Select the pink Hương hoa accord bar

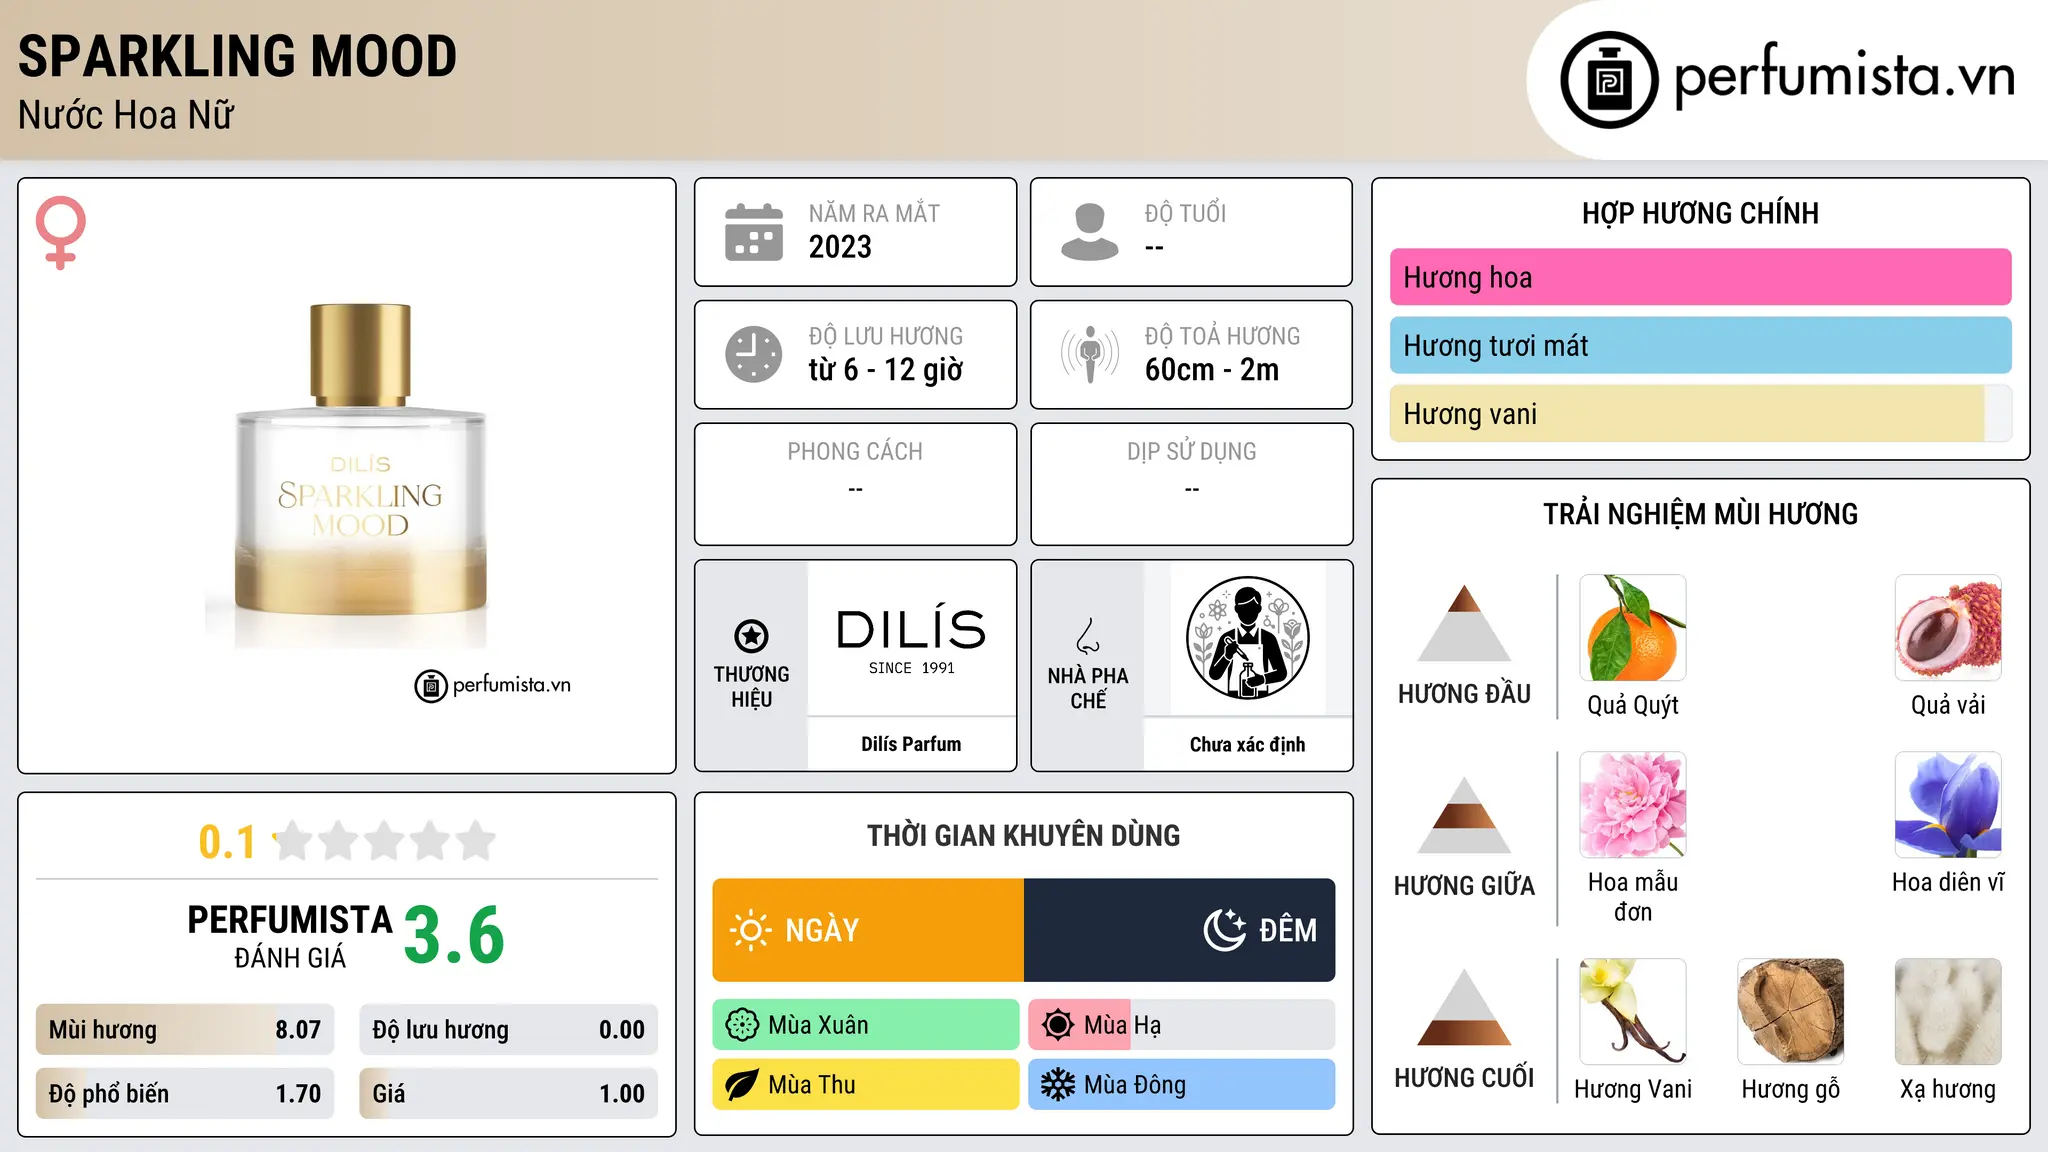point(1700,277)
